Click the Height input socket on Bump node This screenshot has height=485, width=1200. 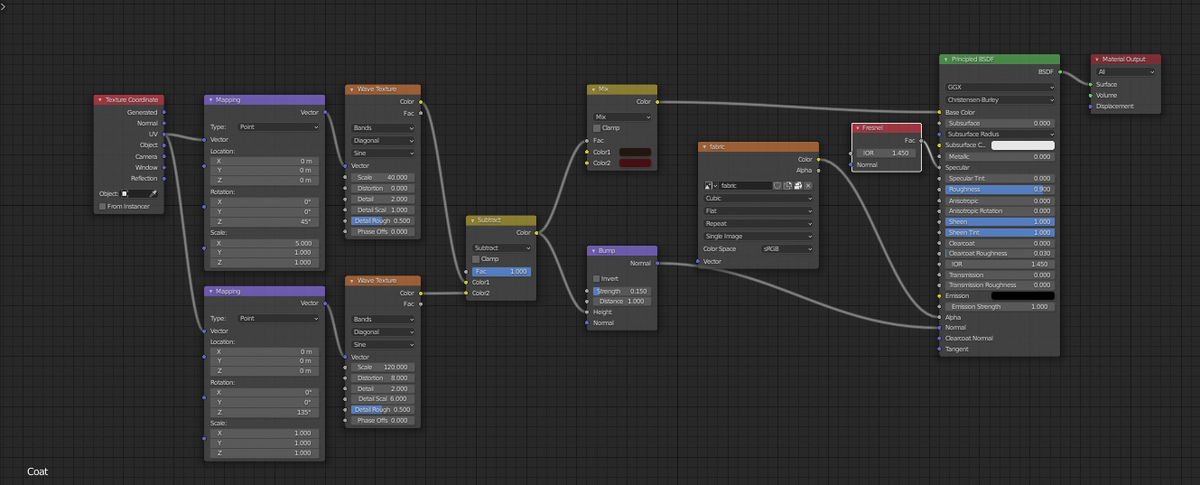click(587, 312)
